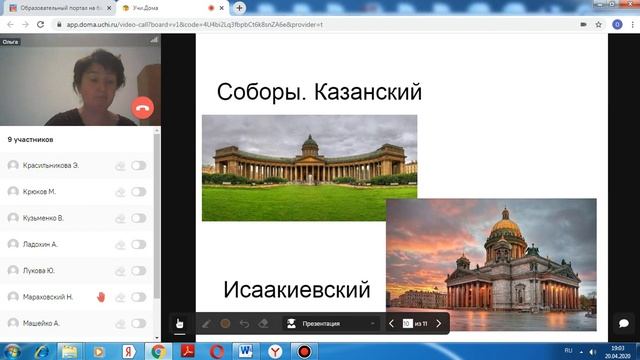Screen dimensions: 640x360
Task: Select the eraser tool
Action: click(x=264, y=324)
